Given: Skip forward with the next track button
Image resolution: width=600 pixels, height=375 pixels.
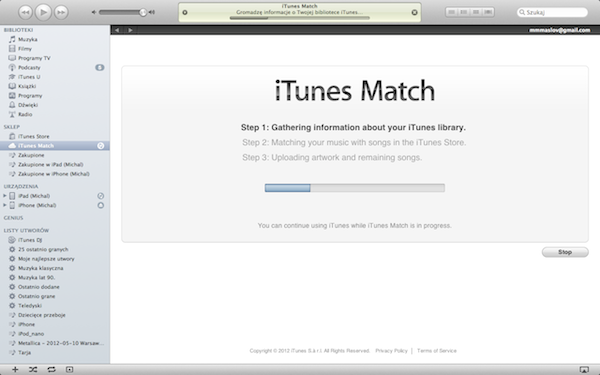Looking at the screenshot, I should pyautogui.click(x=61, y=13).
